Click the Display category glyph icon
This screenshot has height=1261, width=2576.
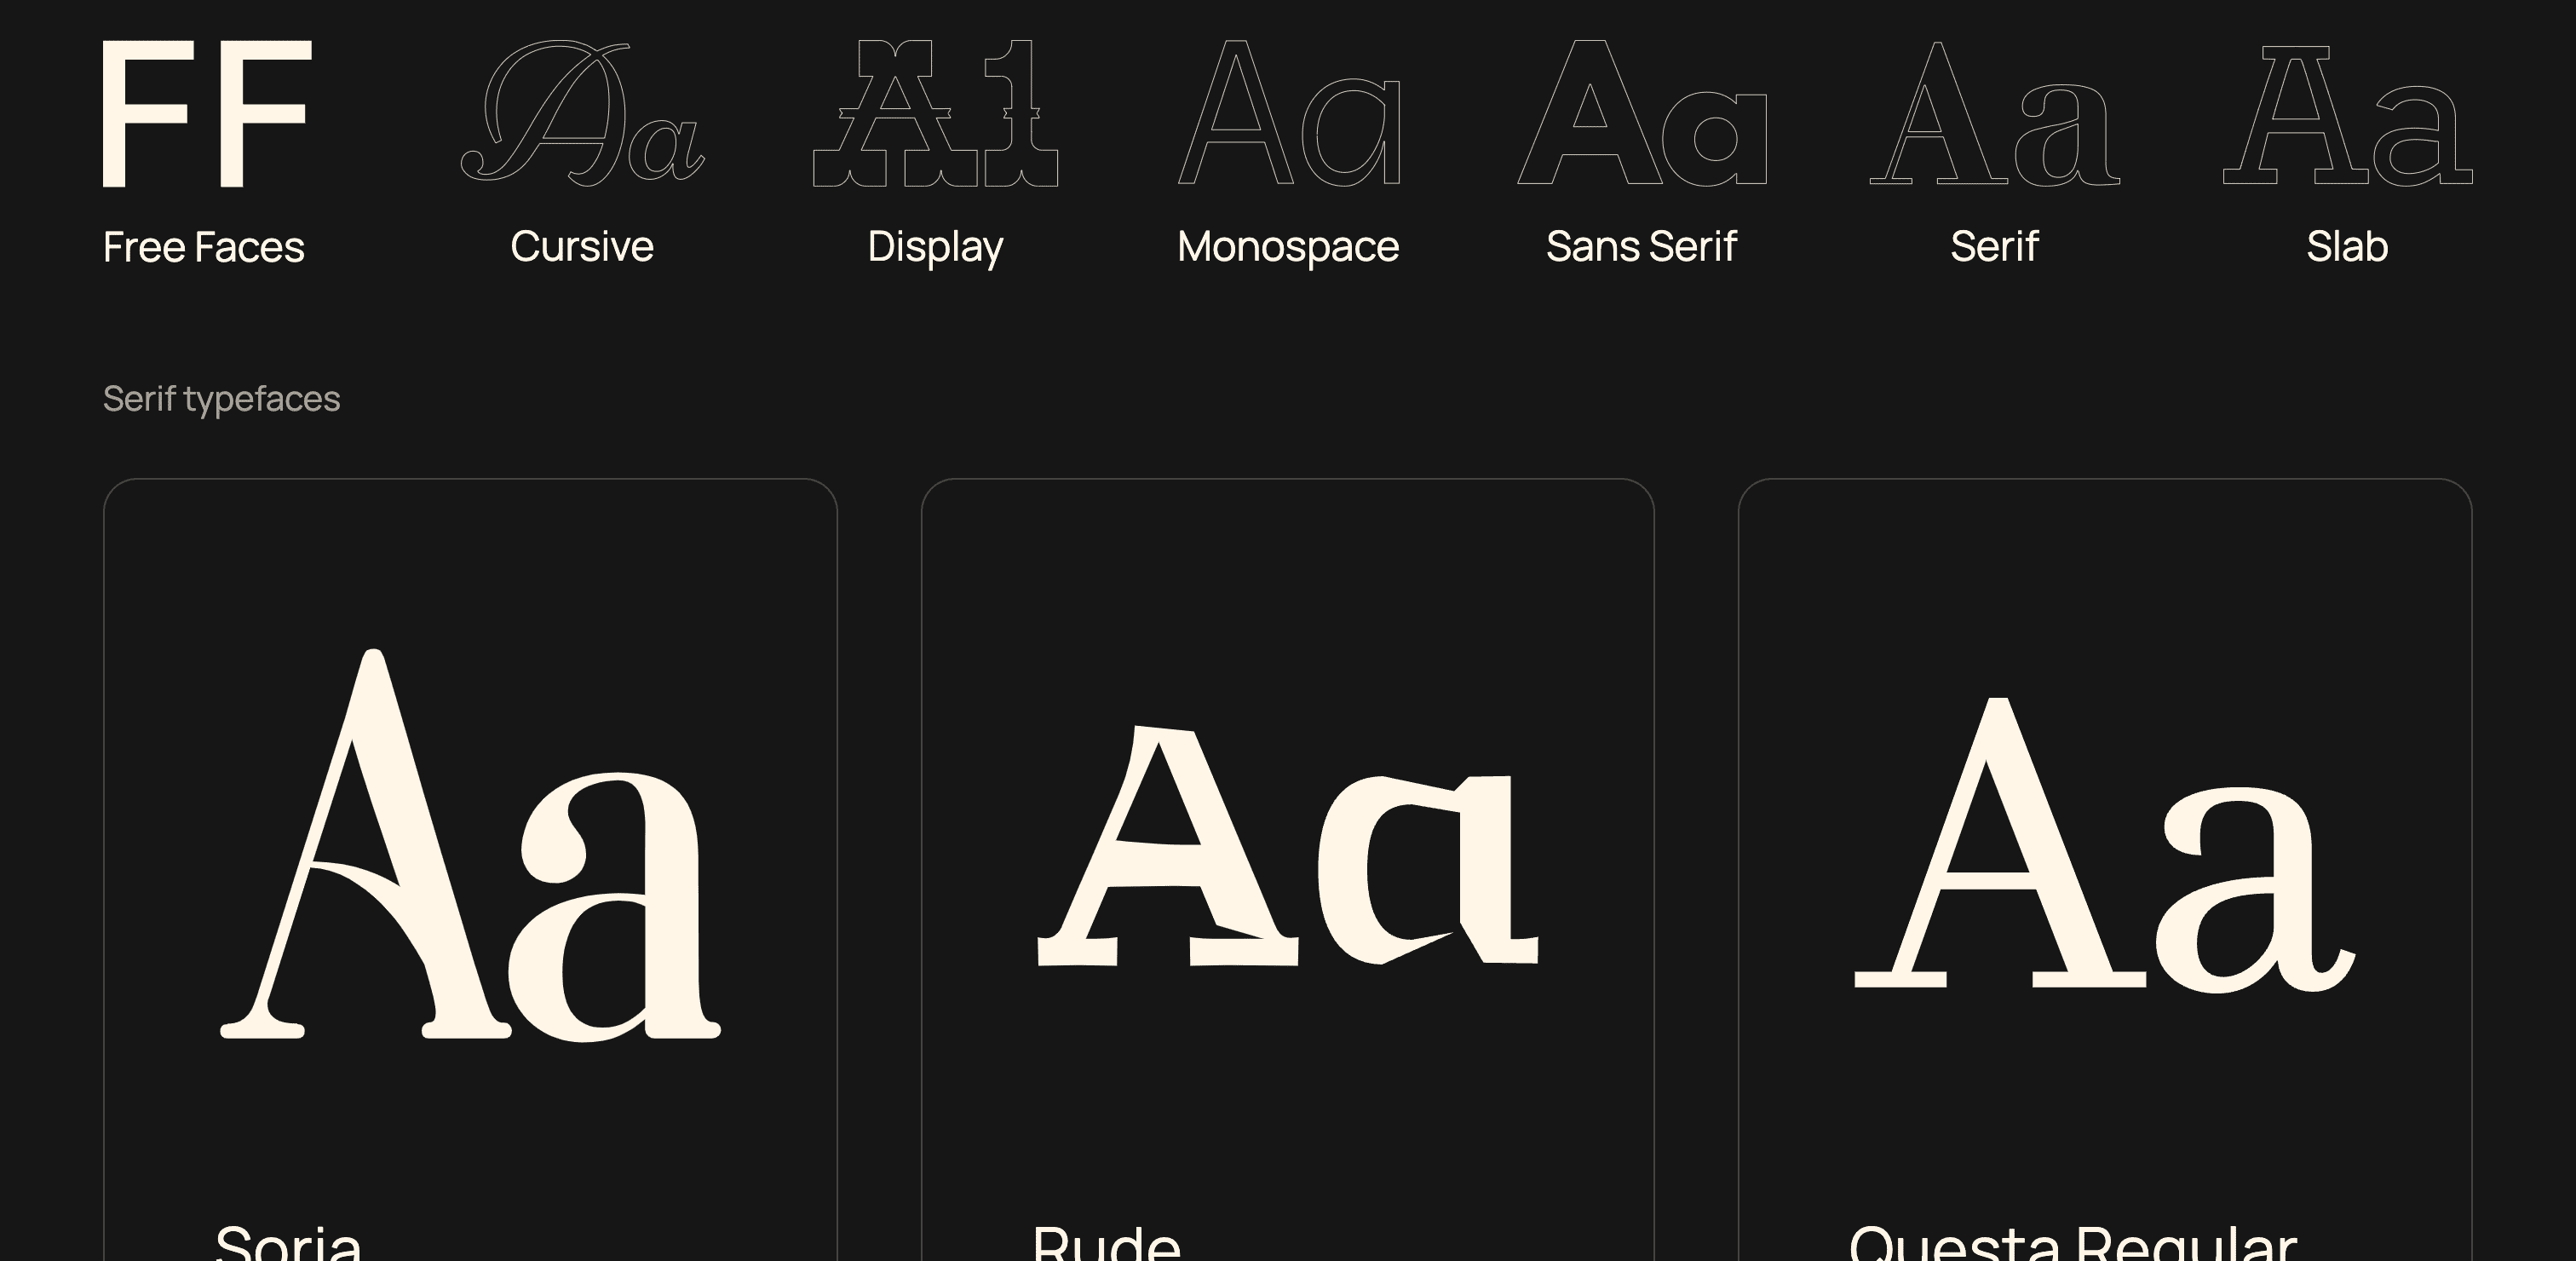(935, 113)
